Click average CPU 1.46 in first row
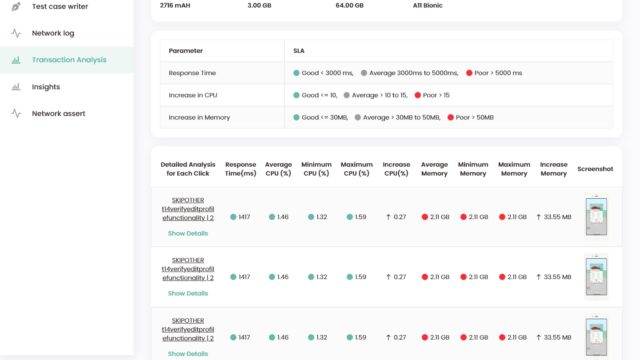The image size is (640, 360). click(x=282, y=217)
